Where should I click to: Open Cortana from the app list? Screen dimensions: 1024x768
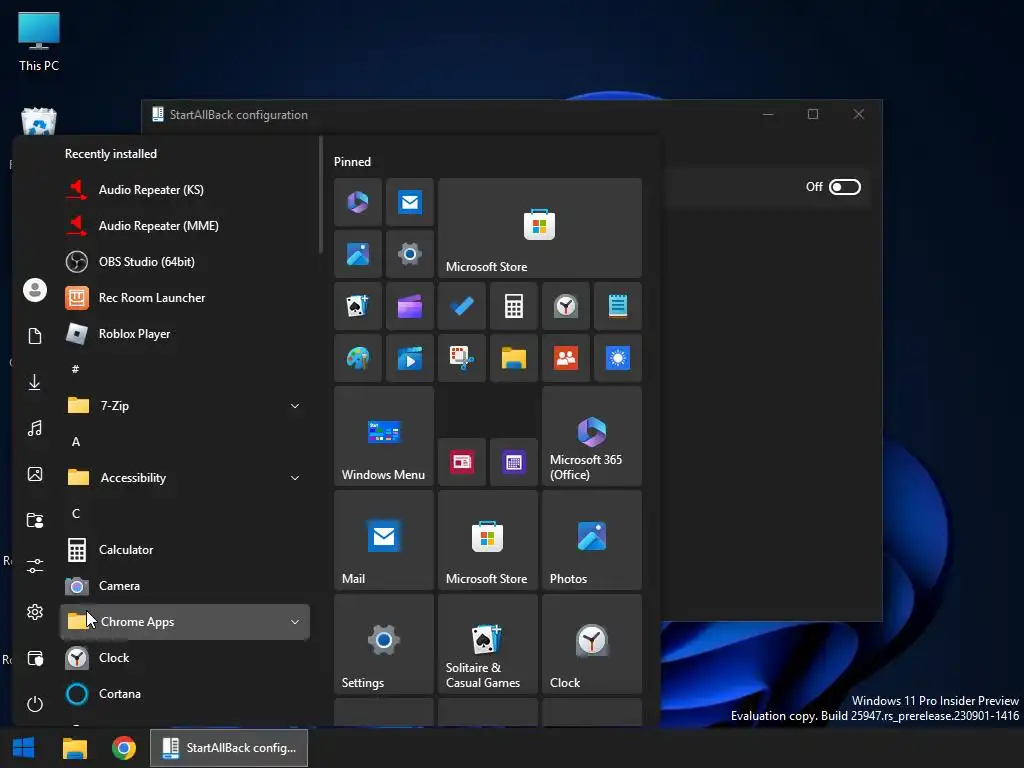185,694
